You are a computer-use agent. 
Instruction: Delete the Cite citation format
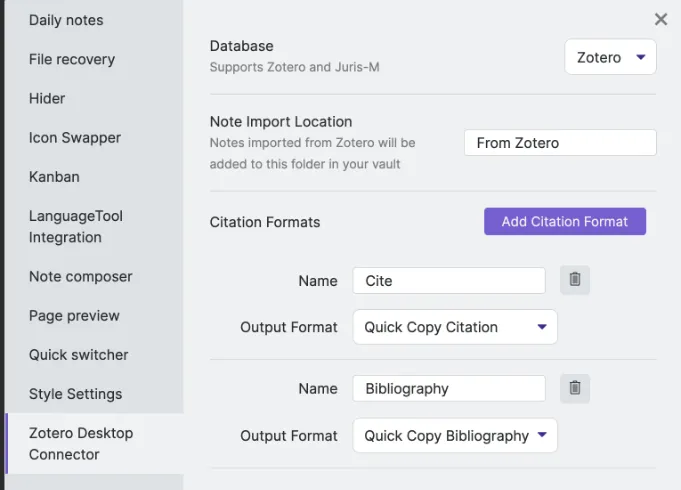[575, 280]
